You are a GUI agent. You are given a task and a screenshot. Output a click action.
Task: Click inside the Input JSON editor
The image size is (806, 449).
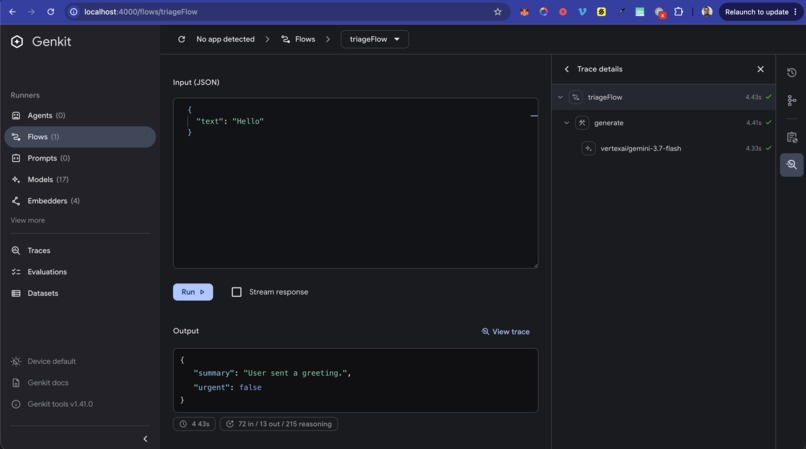(x=356, y=183)
